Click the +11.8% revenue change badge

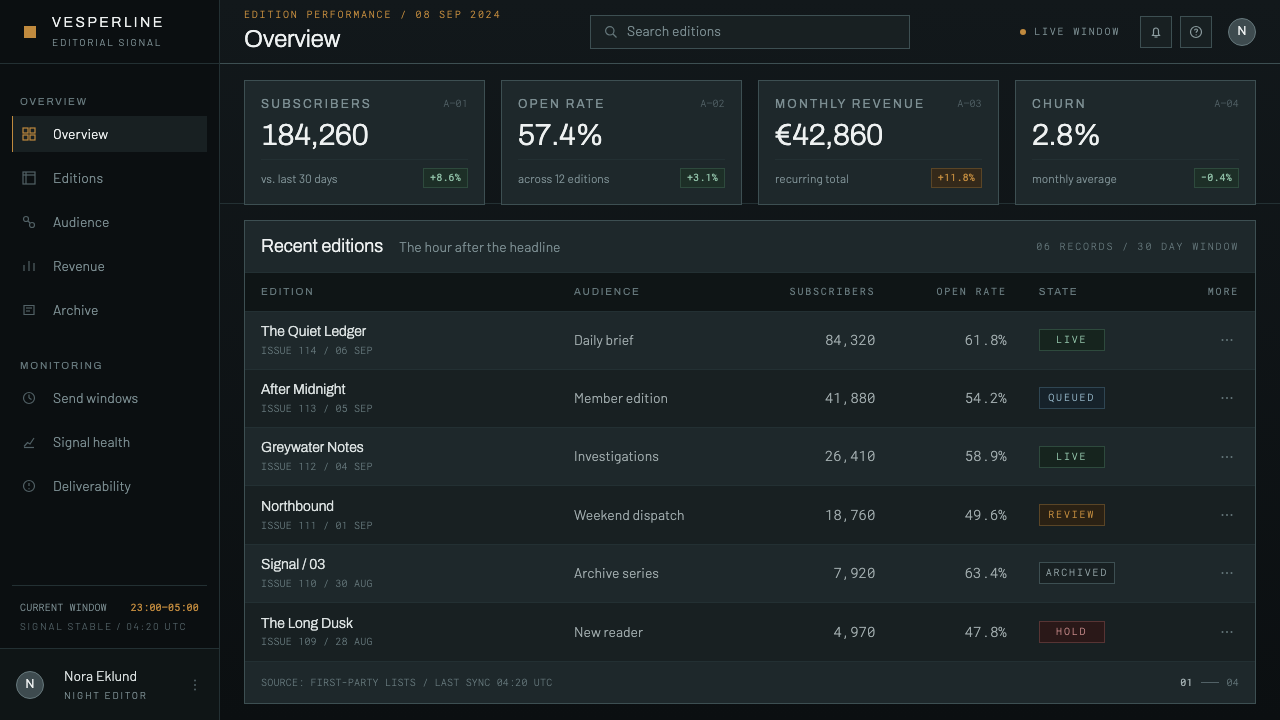coord(956,178)
